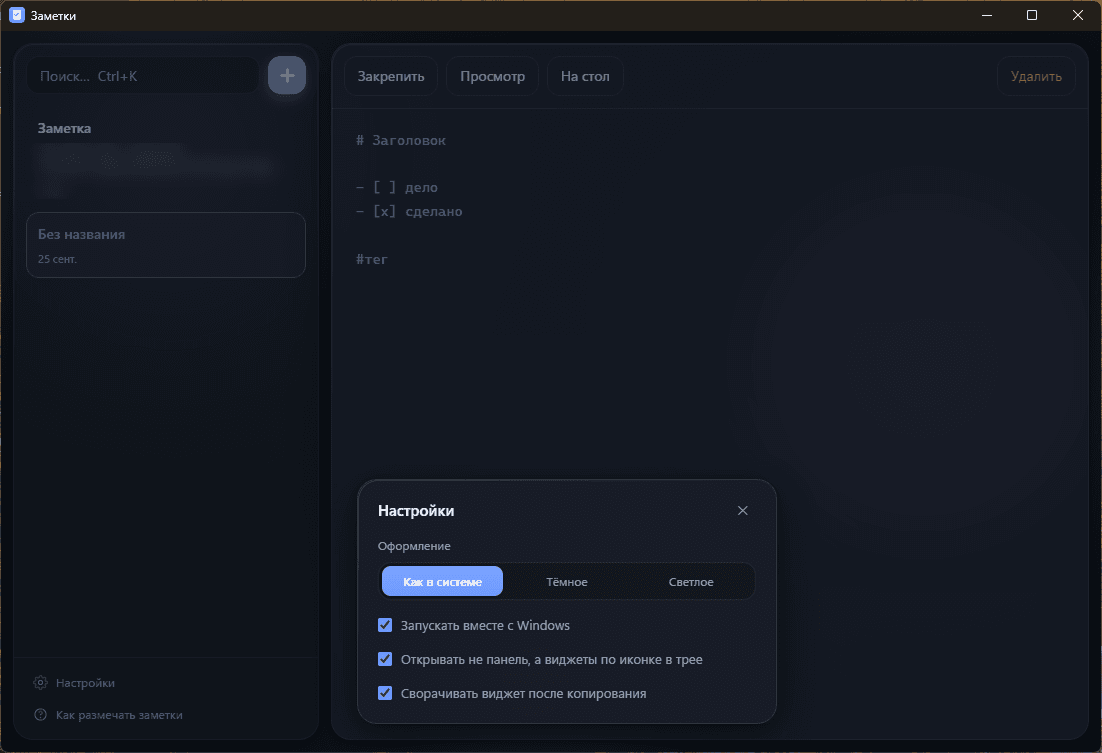Disable Сворачивать виджет после копирования

tap(385, 693)
